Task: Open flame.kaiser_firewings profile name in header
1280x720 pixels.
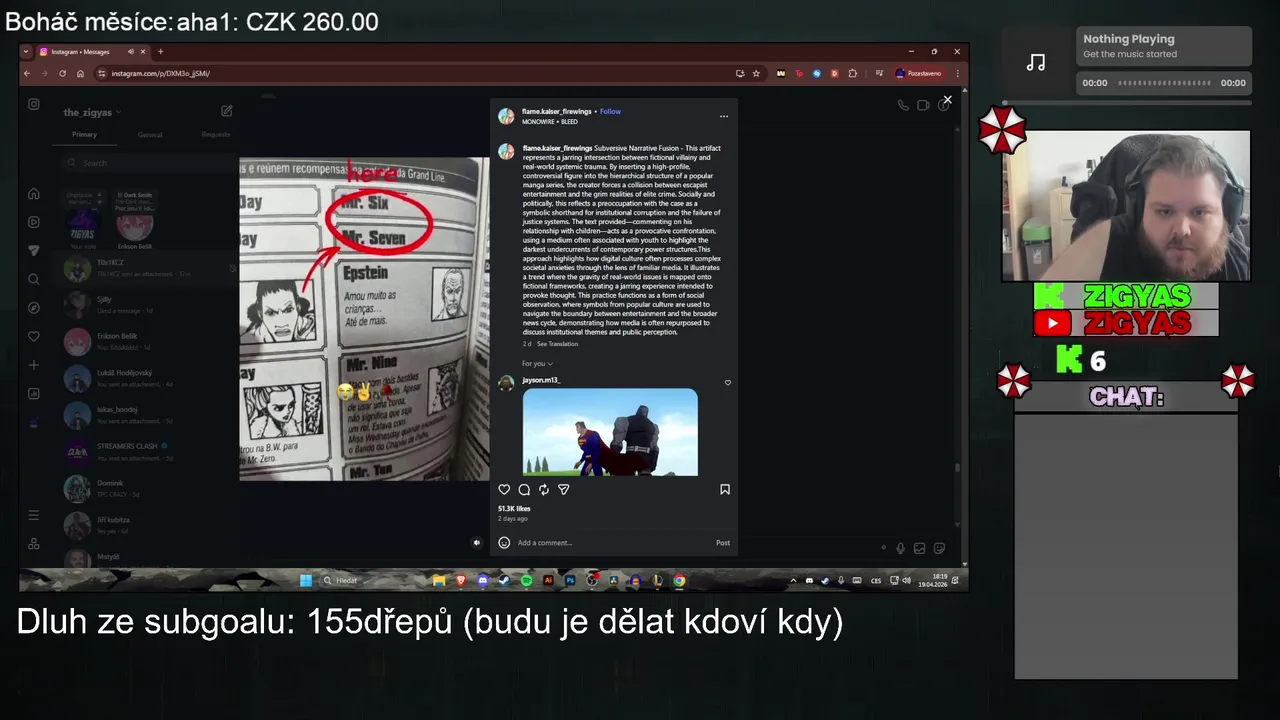Action: 557,112
